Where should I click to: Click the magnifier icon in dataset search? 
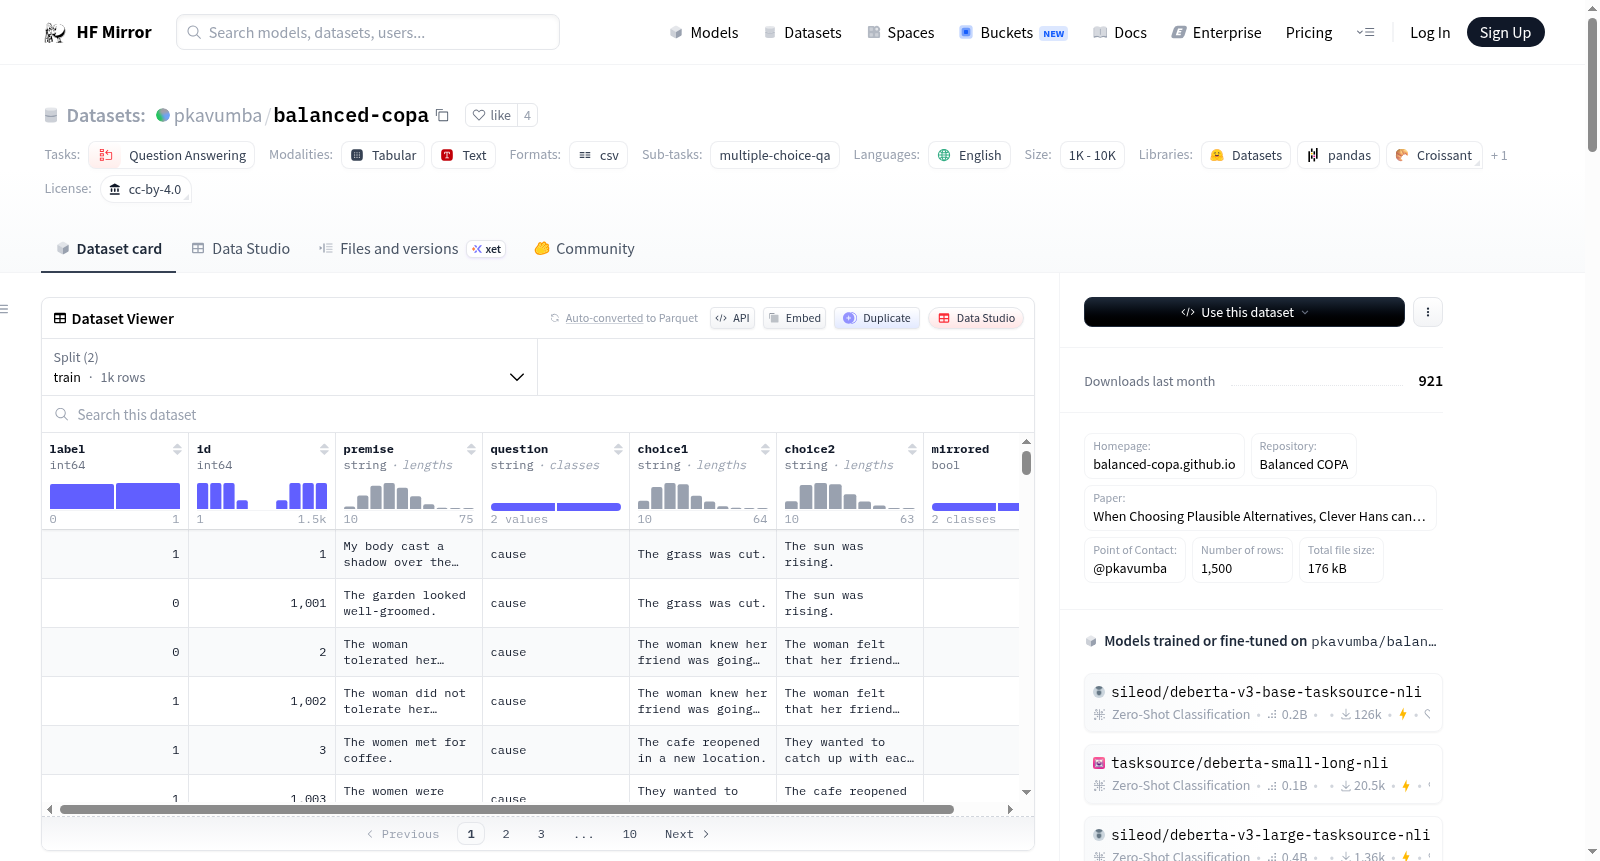[x=62, y=414]
